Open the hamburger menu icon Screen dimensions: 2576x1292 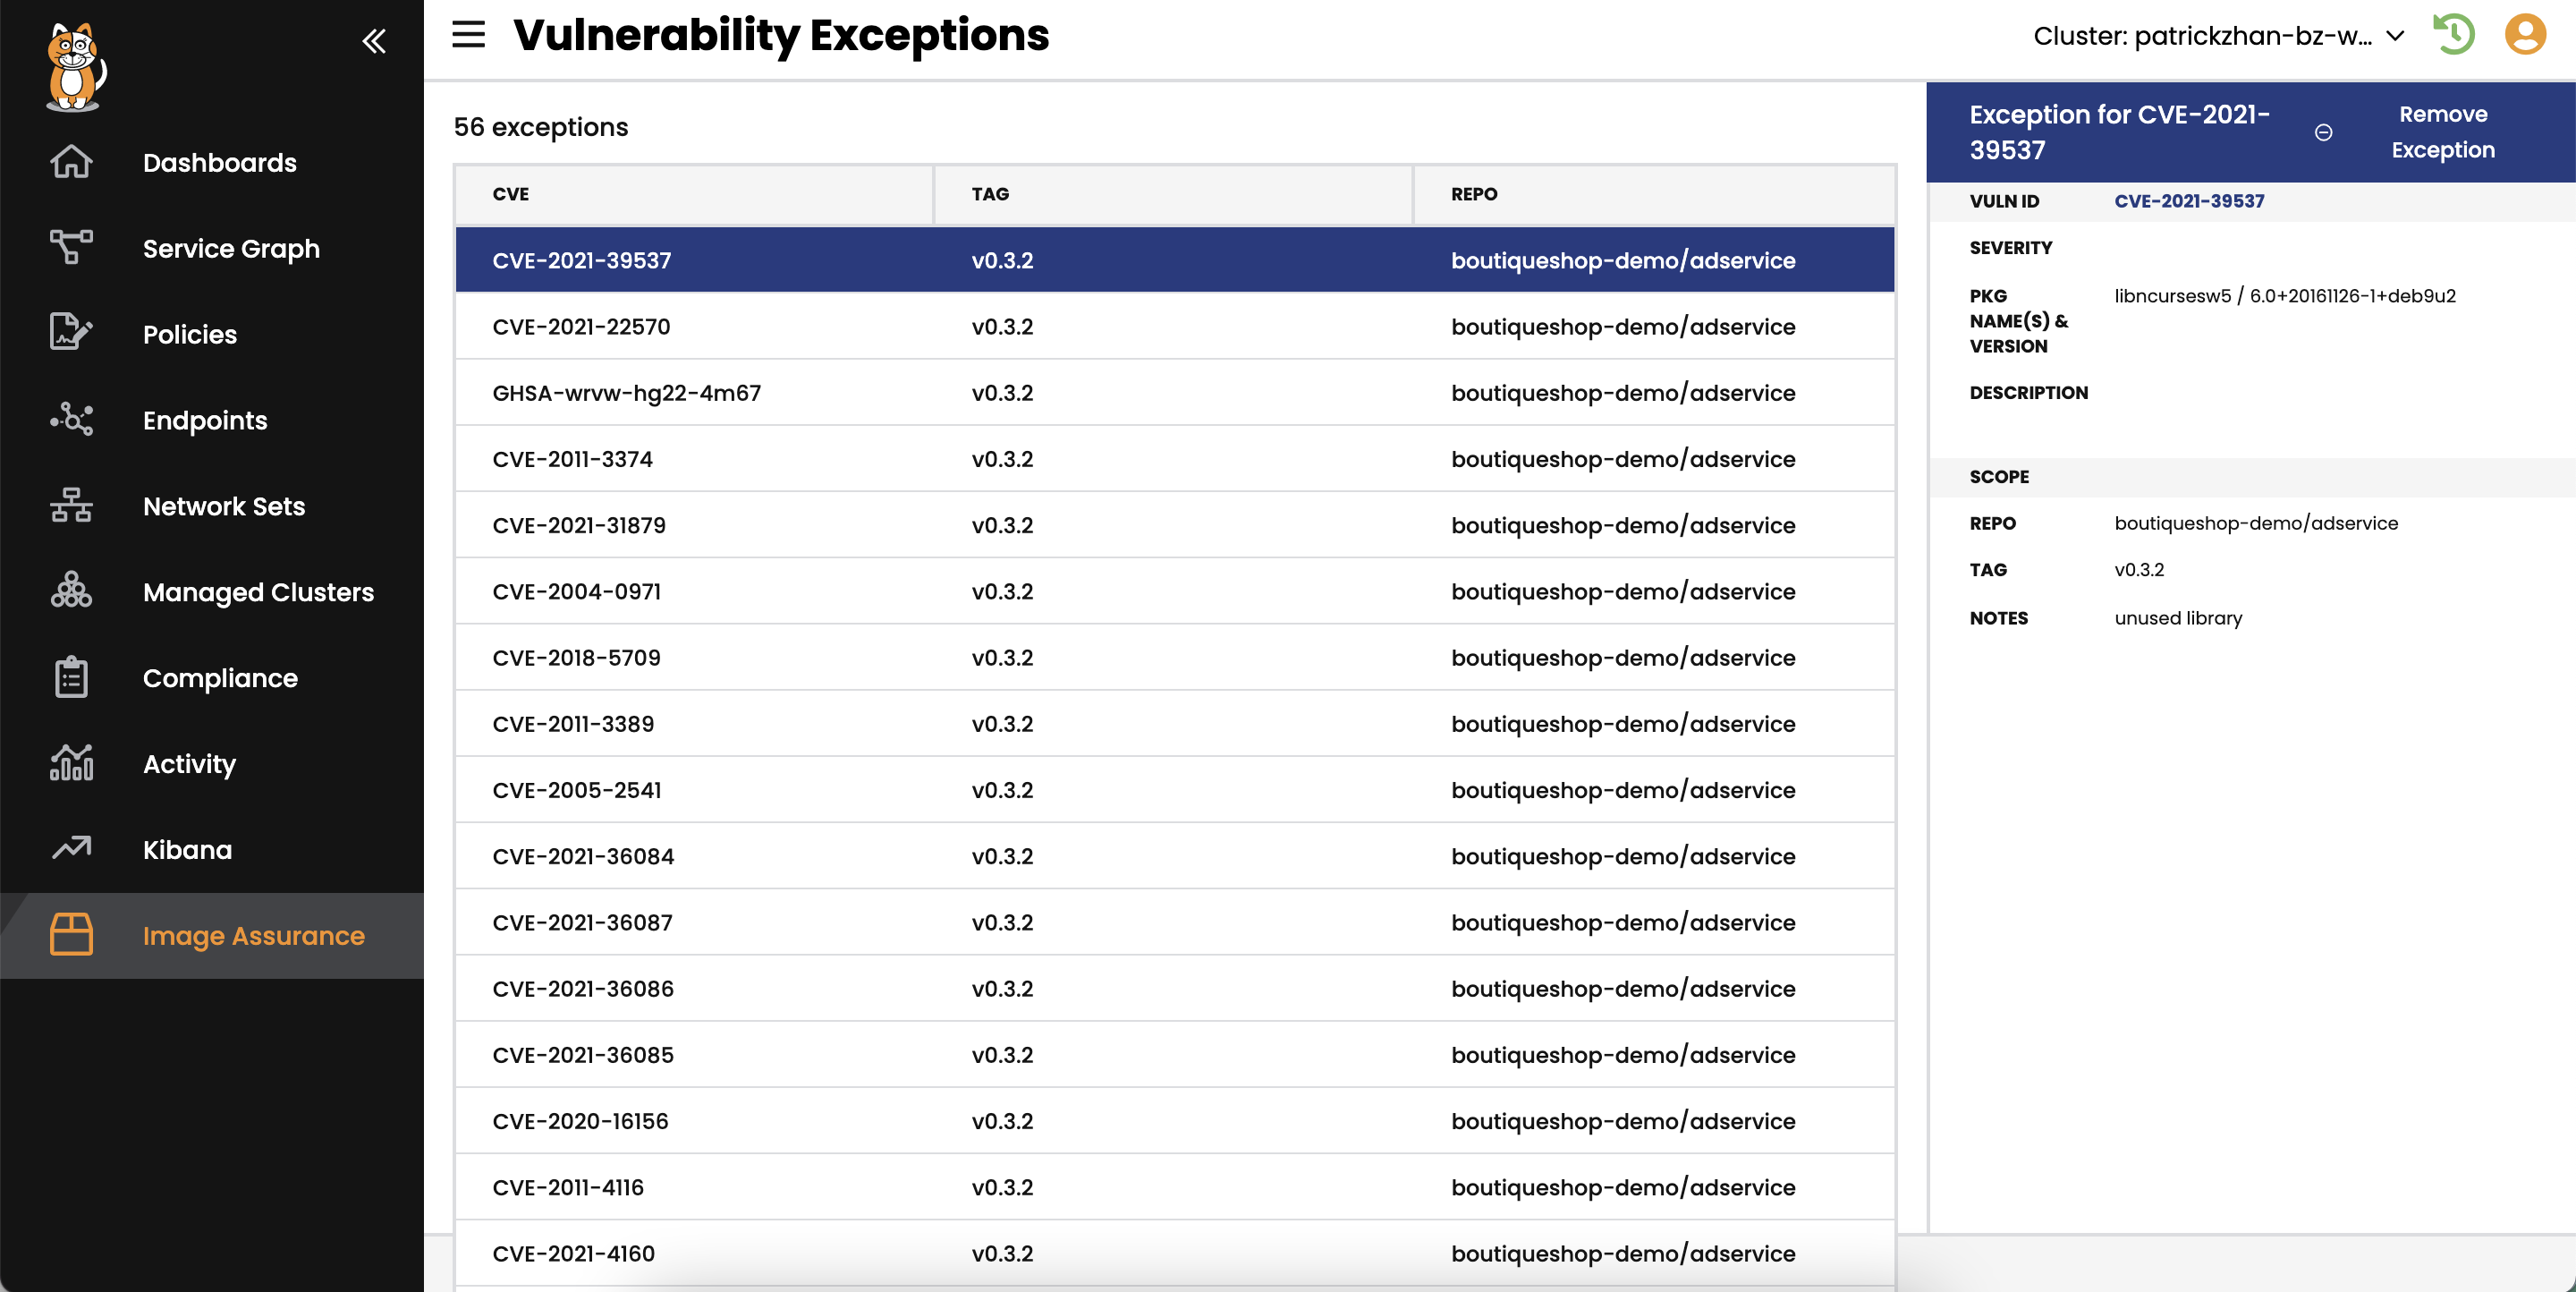[x=468, y=35]
